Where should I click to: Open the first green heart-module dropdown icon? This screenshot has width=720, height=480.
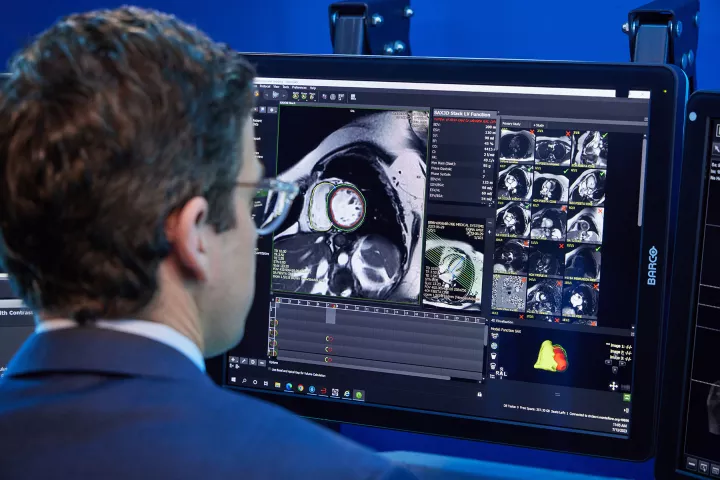tap(296, 96)
